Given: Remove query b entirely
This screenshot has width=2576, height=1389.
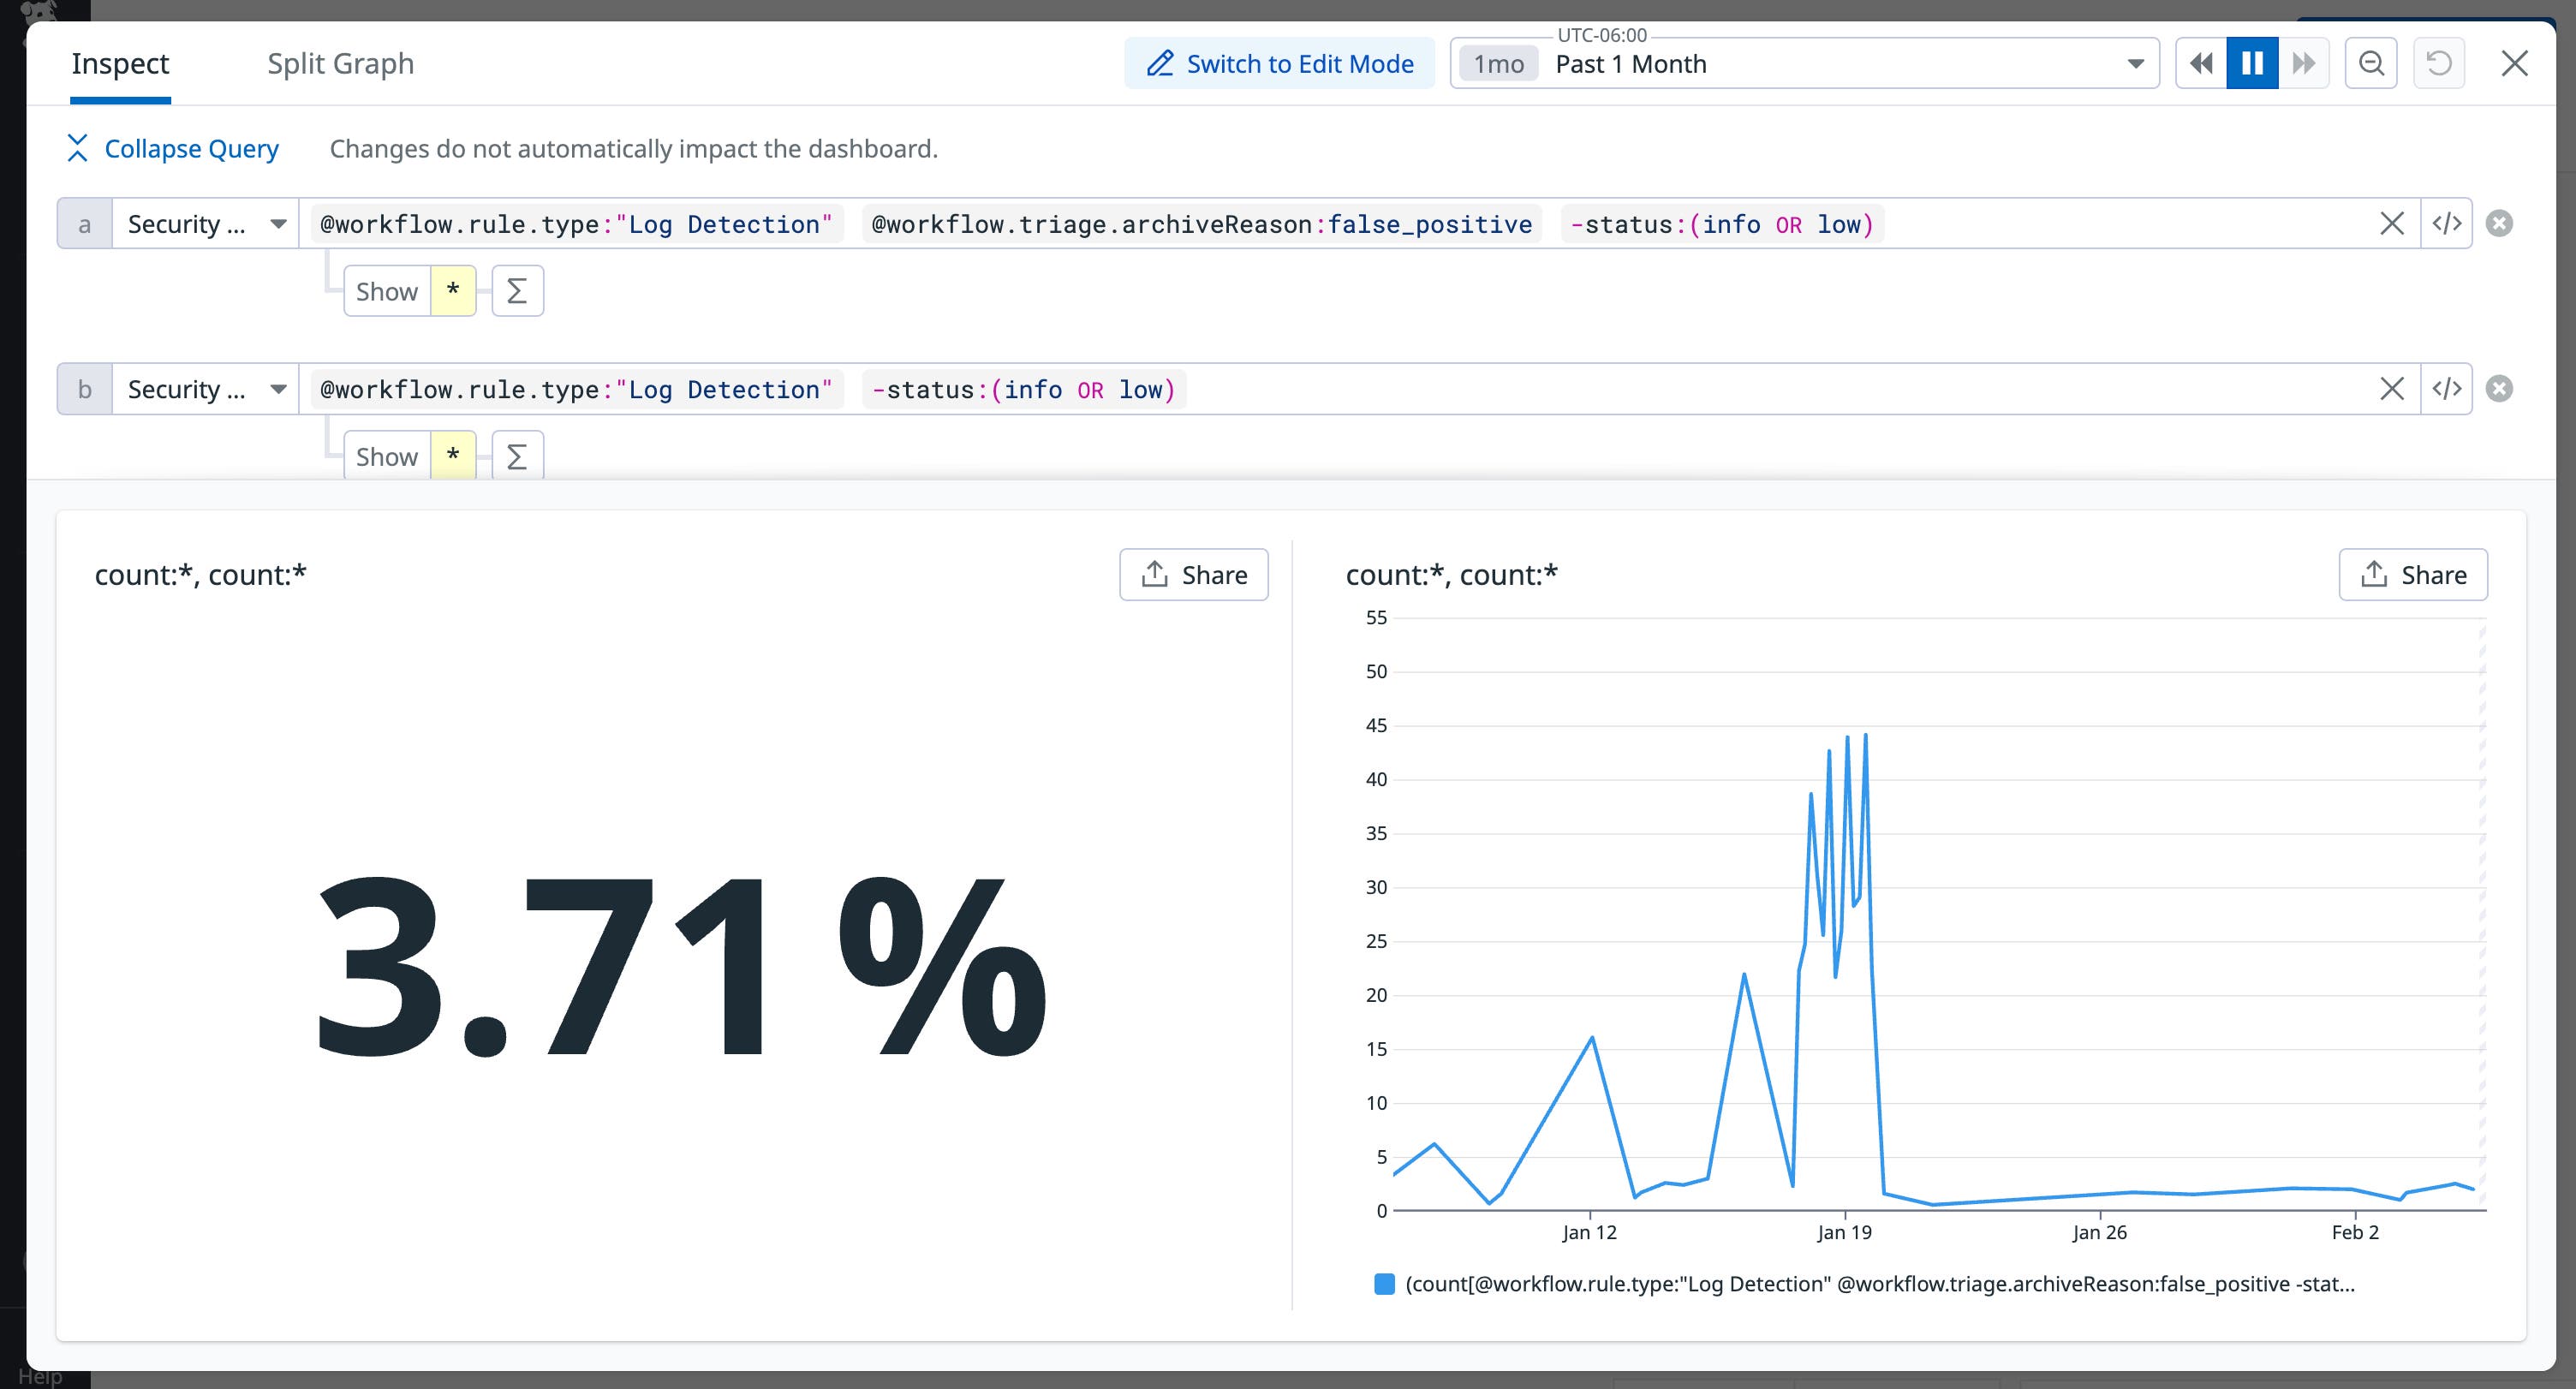Looking at the screenshot, I should [2499, 388].
